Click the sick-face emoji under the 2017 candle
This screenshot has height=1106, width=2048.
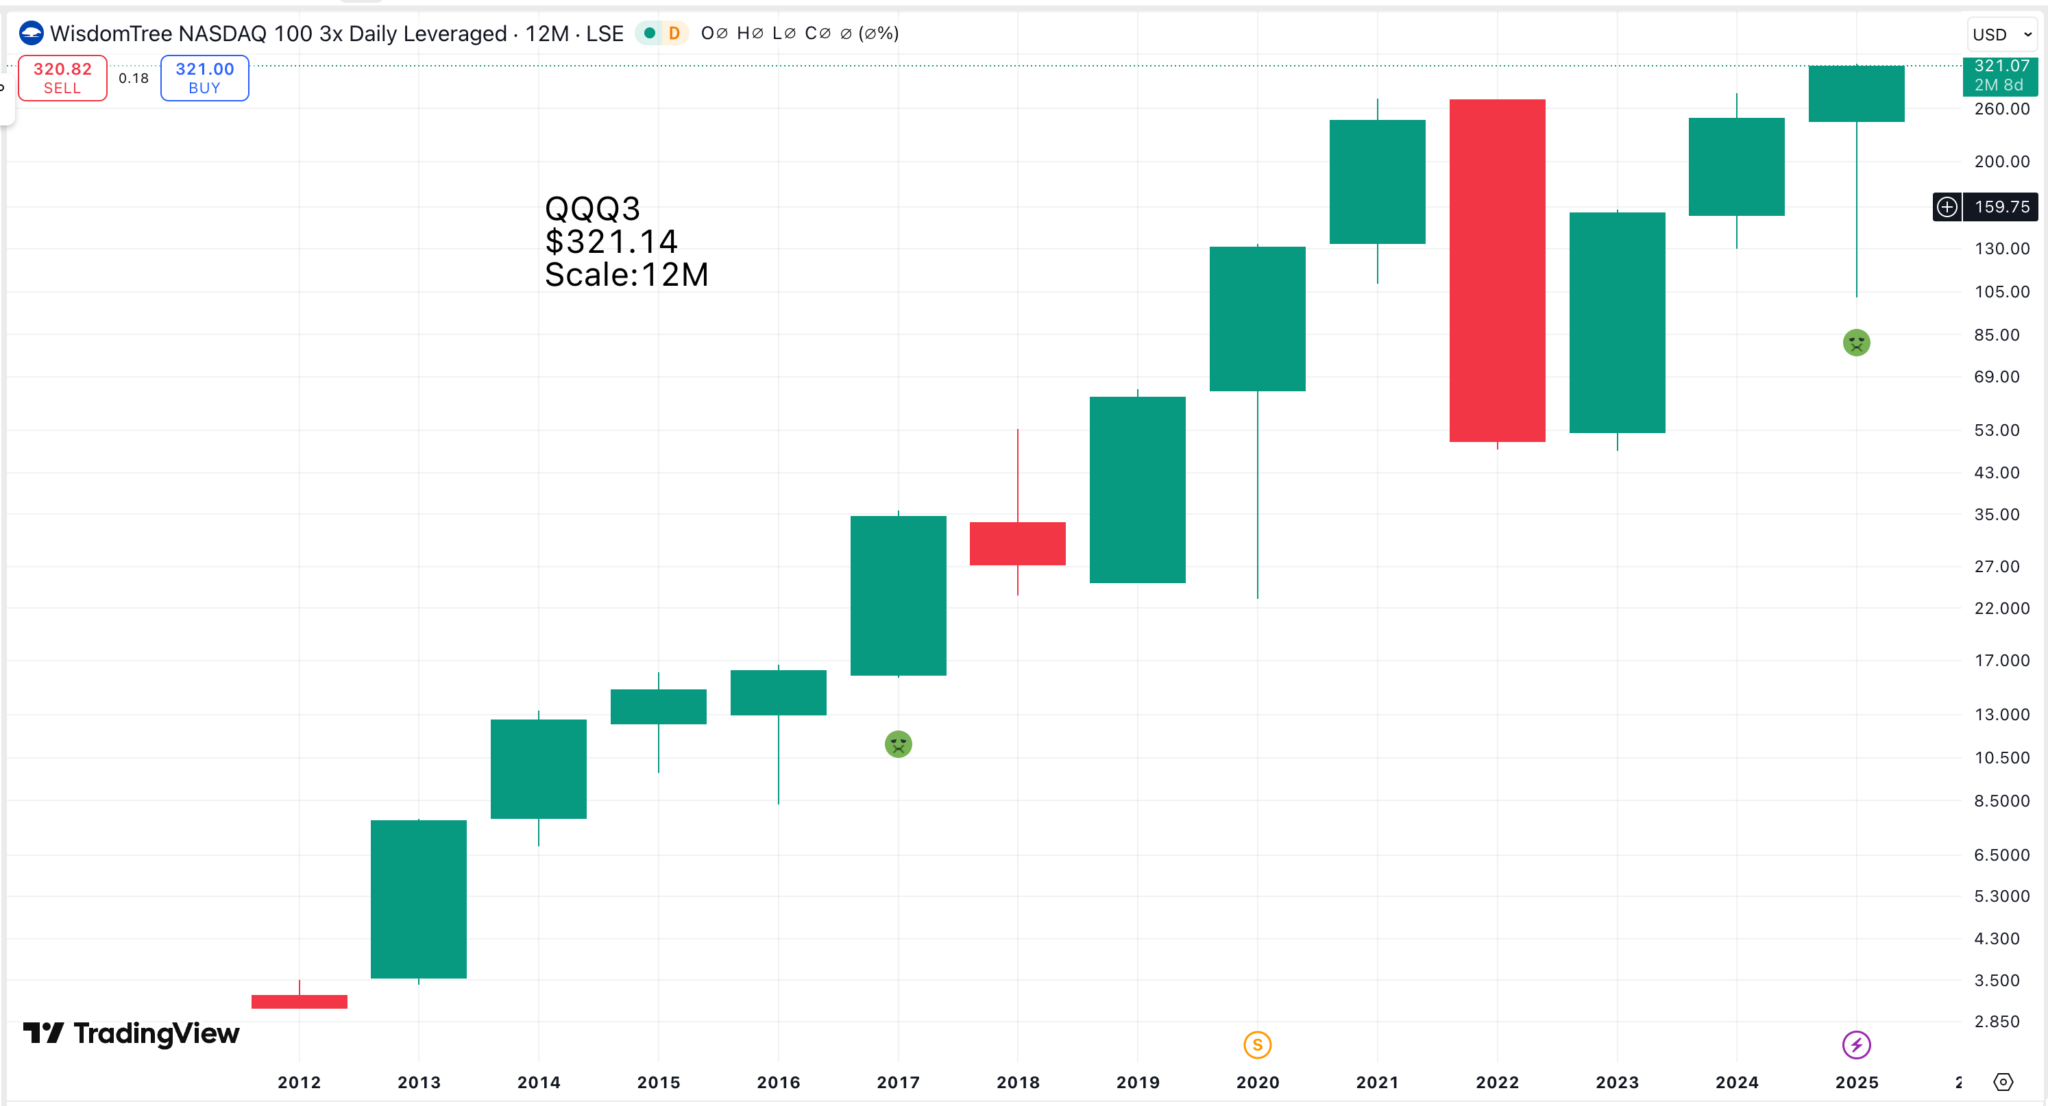point(898,744)
